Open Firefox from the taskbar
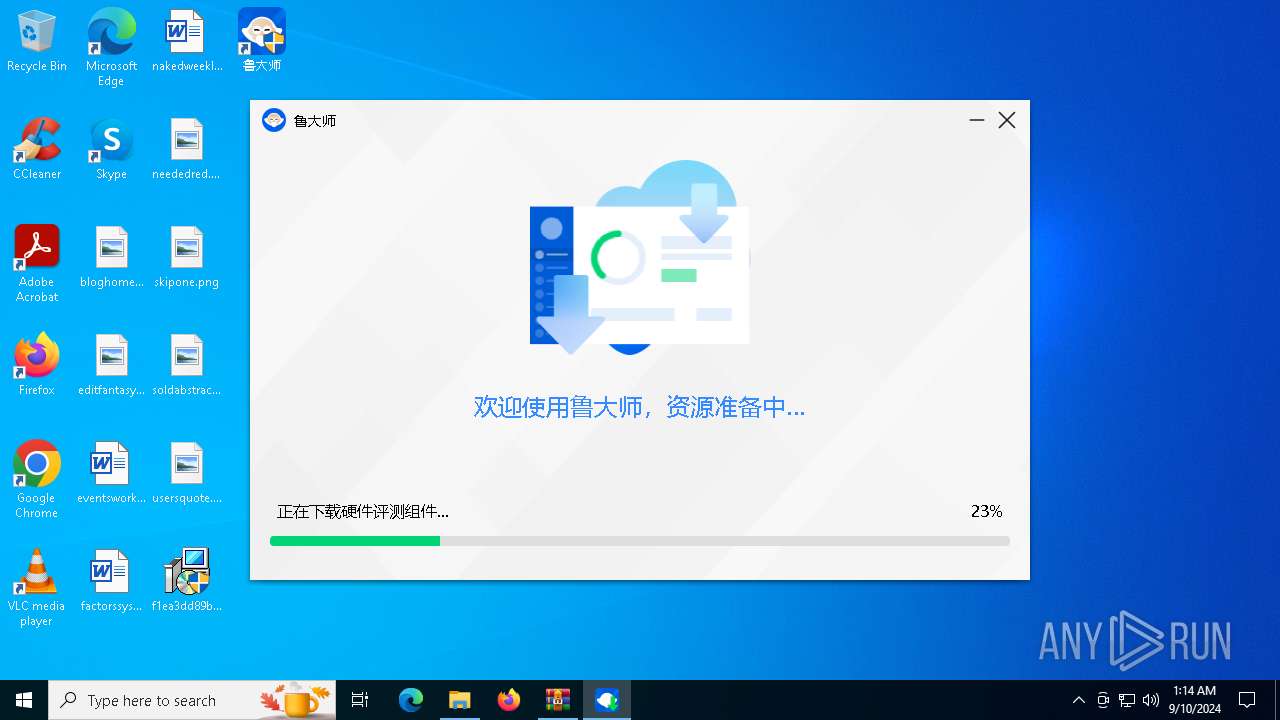This screenshot has height=720, width=1280. point(509,700)
